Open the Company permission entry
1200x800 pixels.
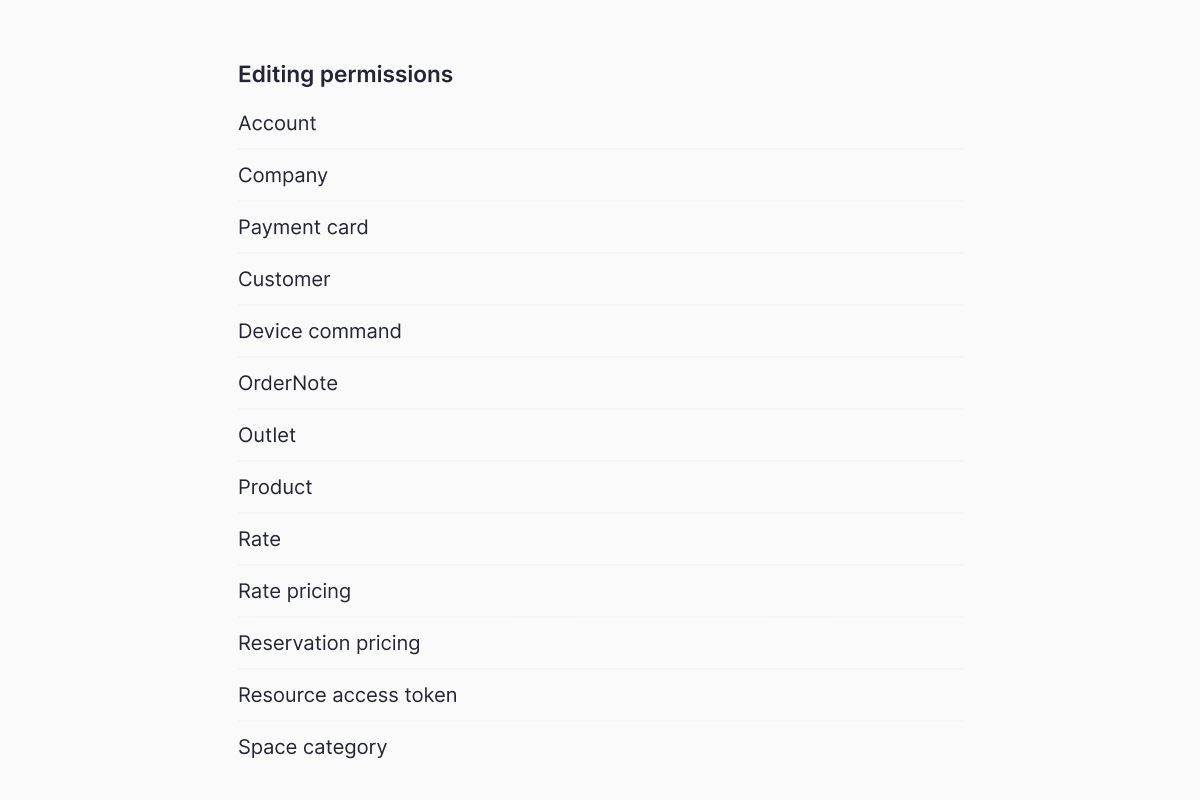[600, 176]
